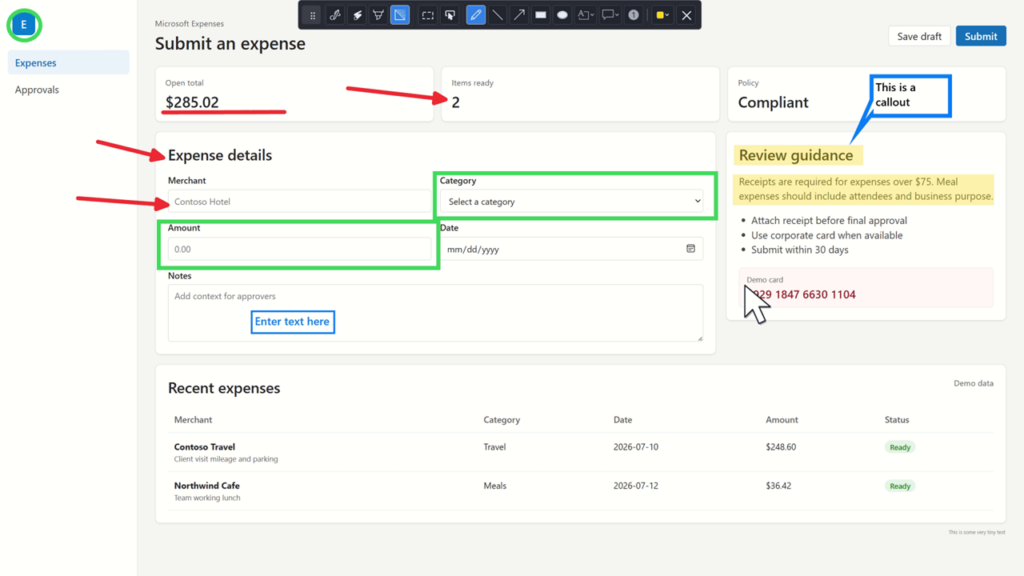Click the Ready badge for Northwind Cafe
This screenshot has width=1024, height=576.
point(899,486)
